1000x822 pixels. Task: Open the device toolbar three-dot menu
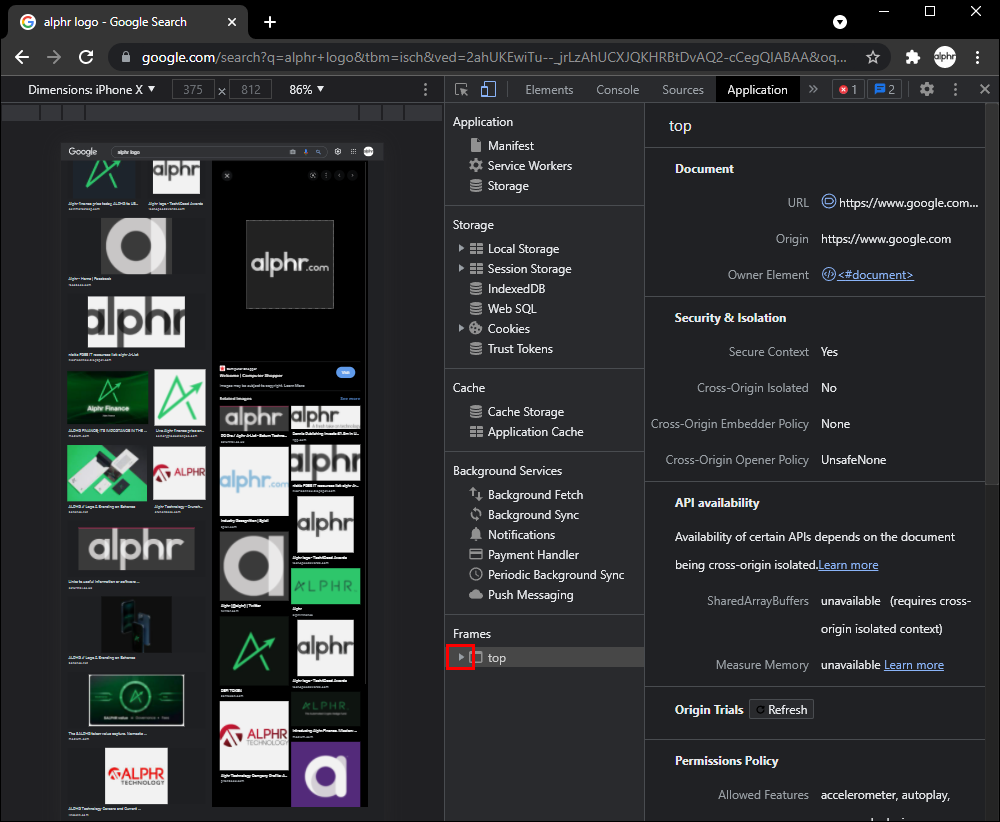[x=426, y=89]
